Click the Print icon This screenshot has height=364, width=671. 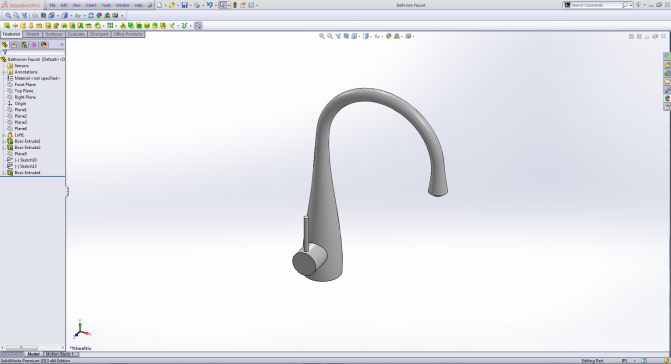coord(197,5)
